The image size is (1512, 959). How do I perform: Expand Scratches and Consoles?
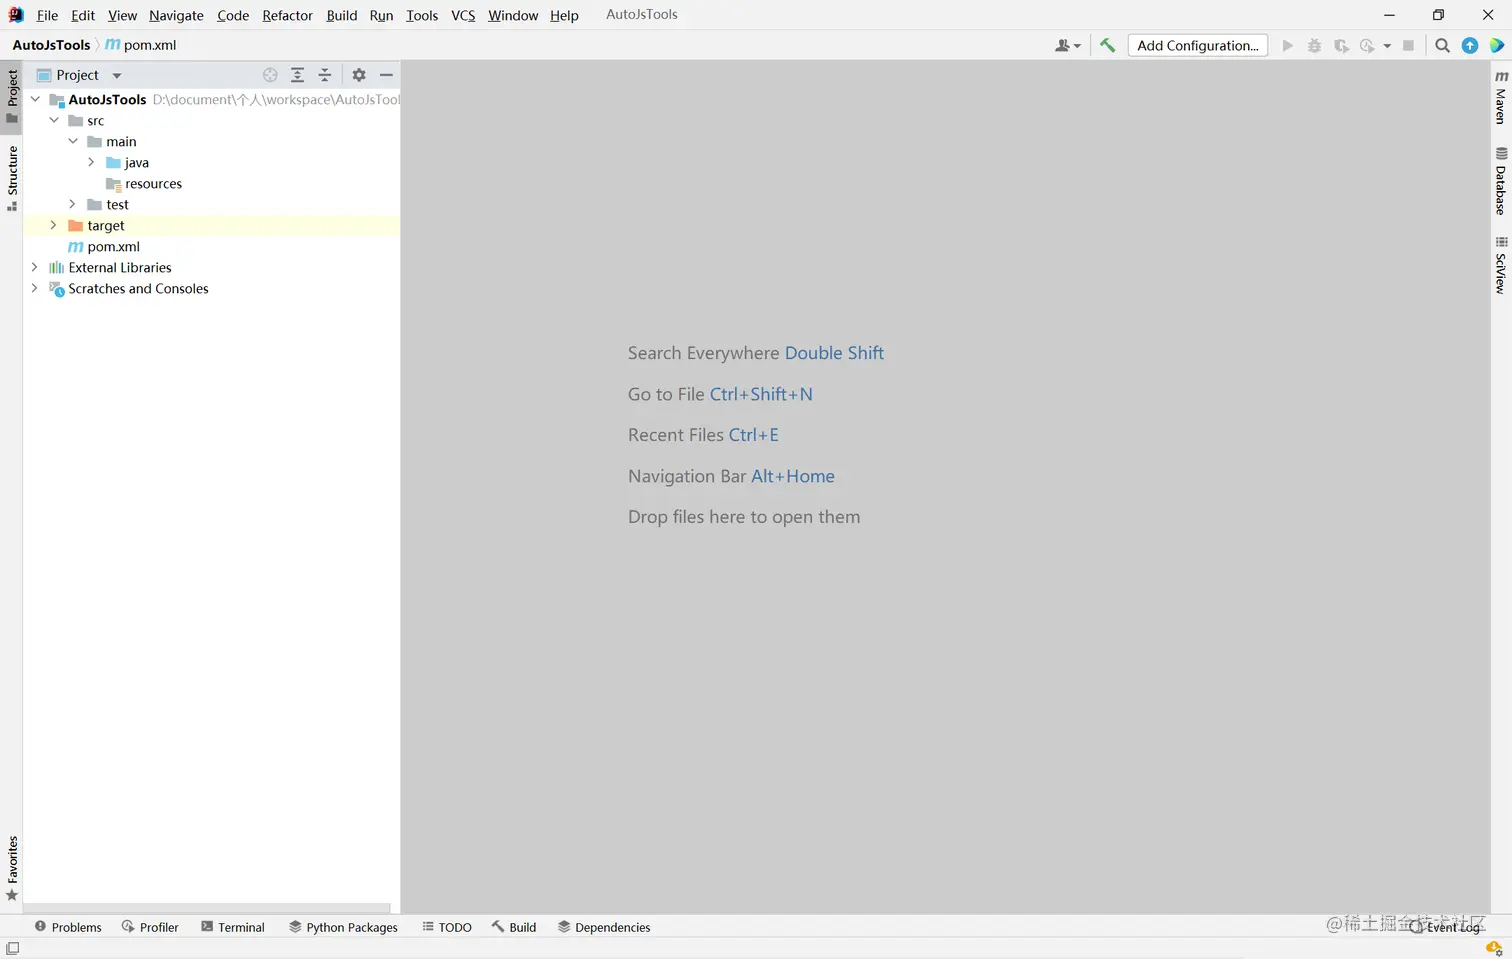click(34, 288)
